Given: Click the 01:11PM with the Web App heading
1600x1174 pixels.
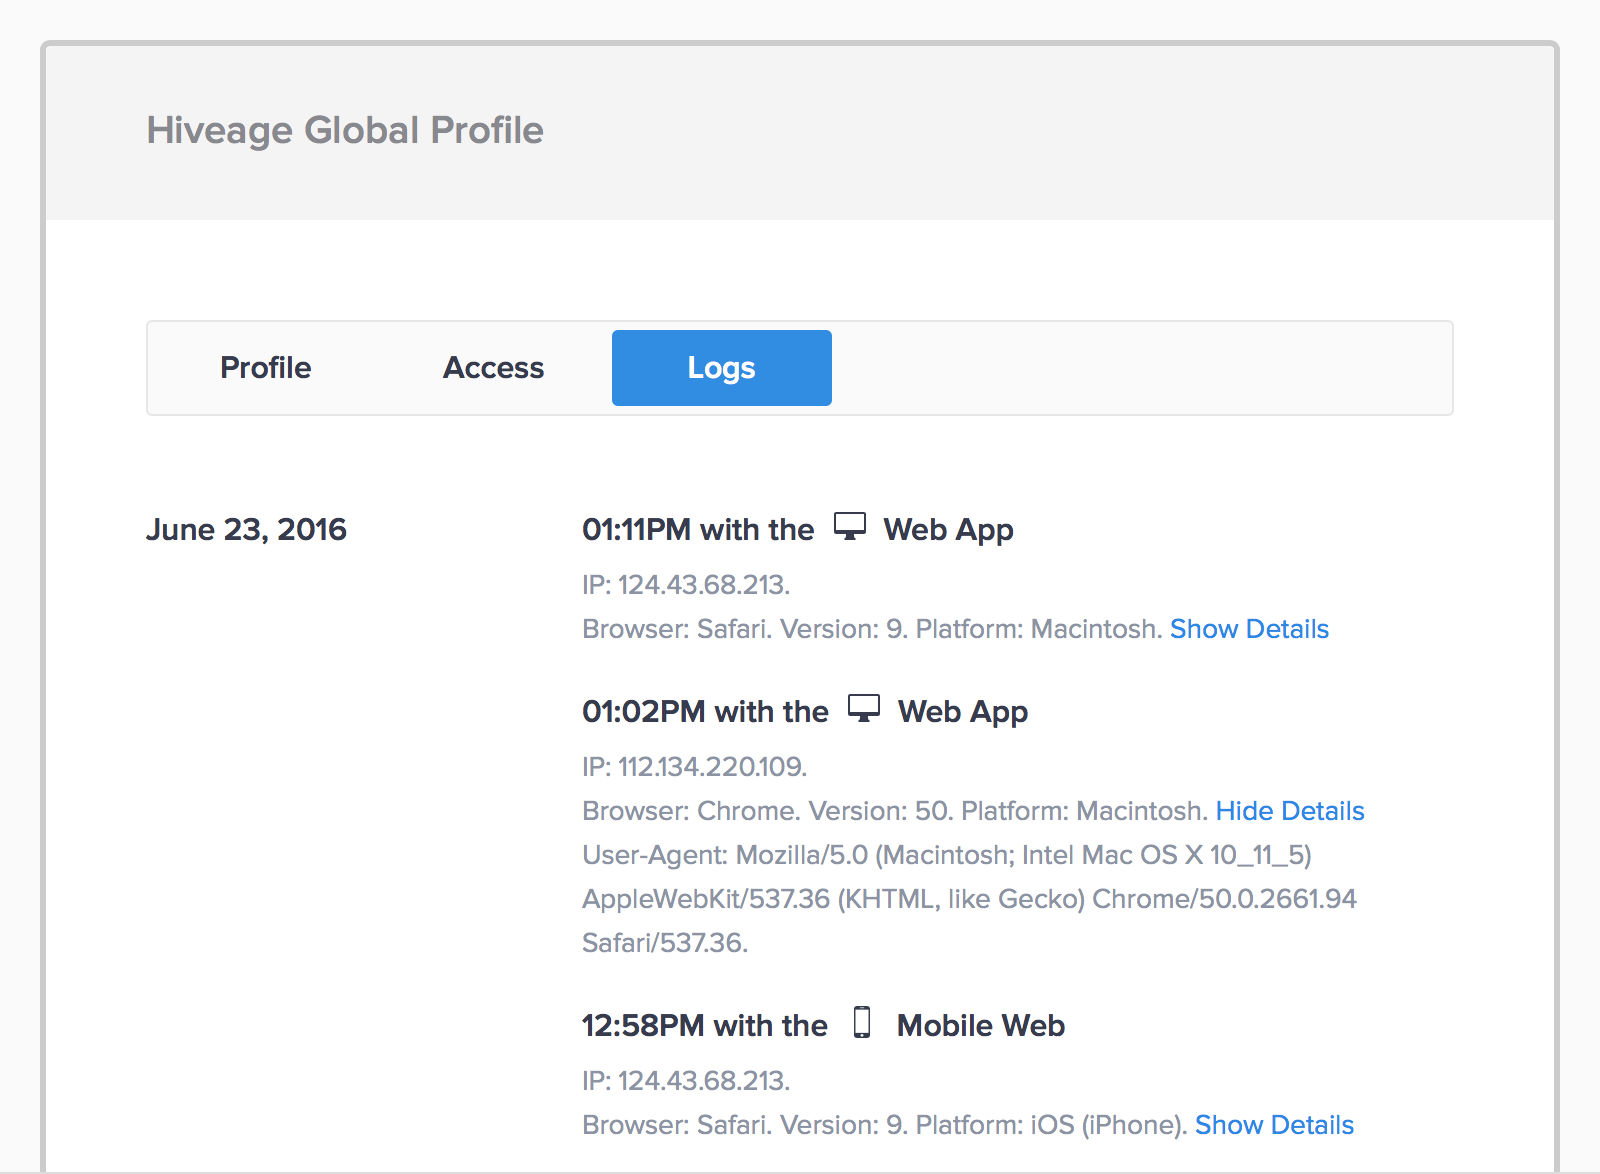Looking at the screenshot, I should (798, 529).
